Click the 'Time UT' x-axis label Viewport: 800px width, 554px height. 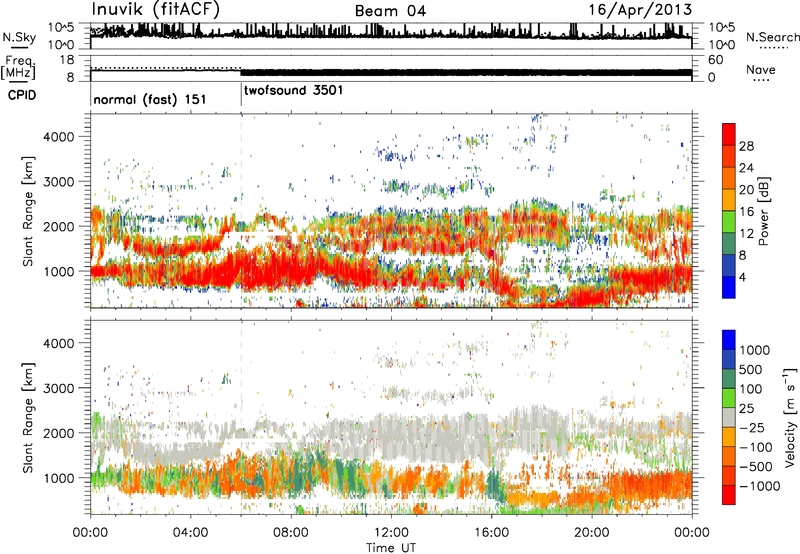tap(391, 547)
